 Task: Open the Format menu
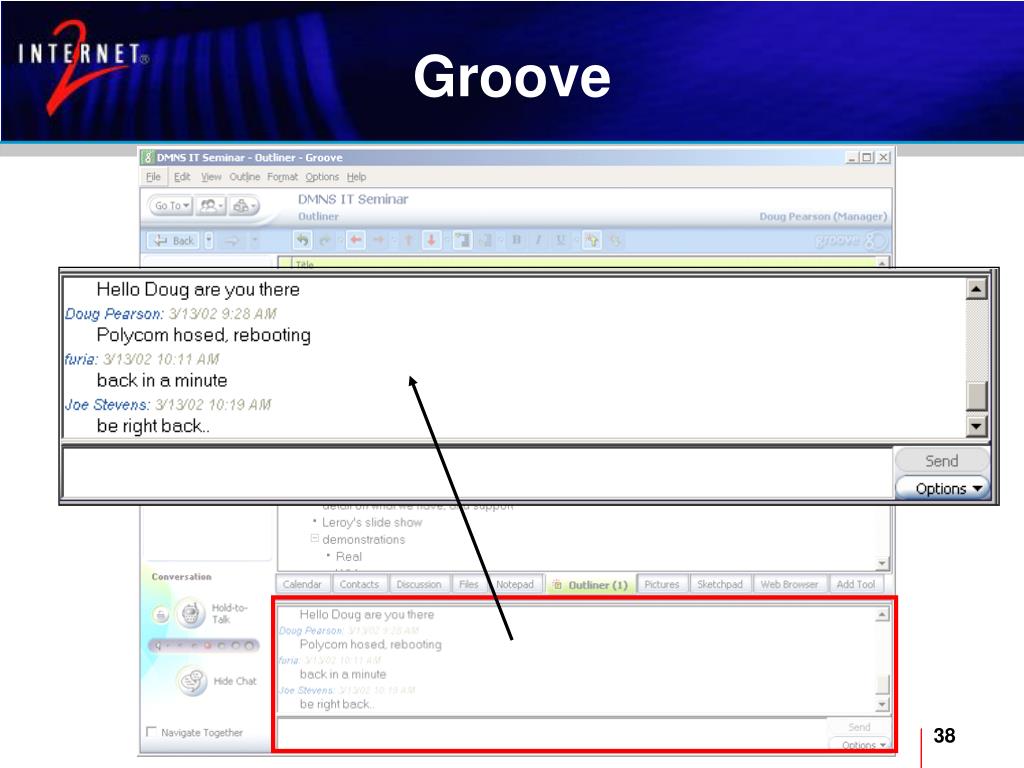click(282, 177)
